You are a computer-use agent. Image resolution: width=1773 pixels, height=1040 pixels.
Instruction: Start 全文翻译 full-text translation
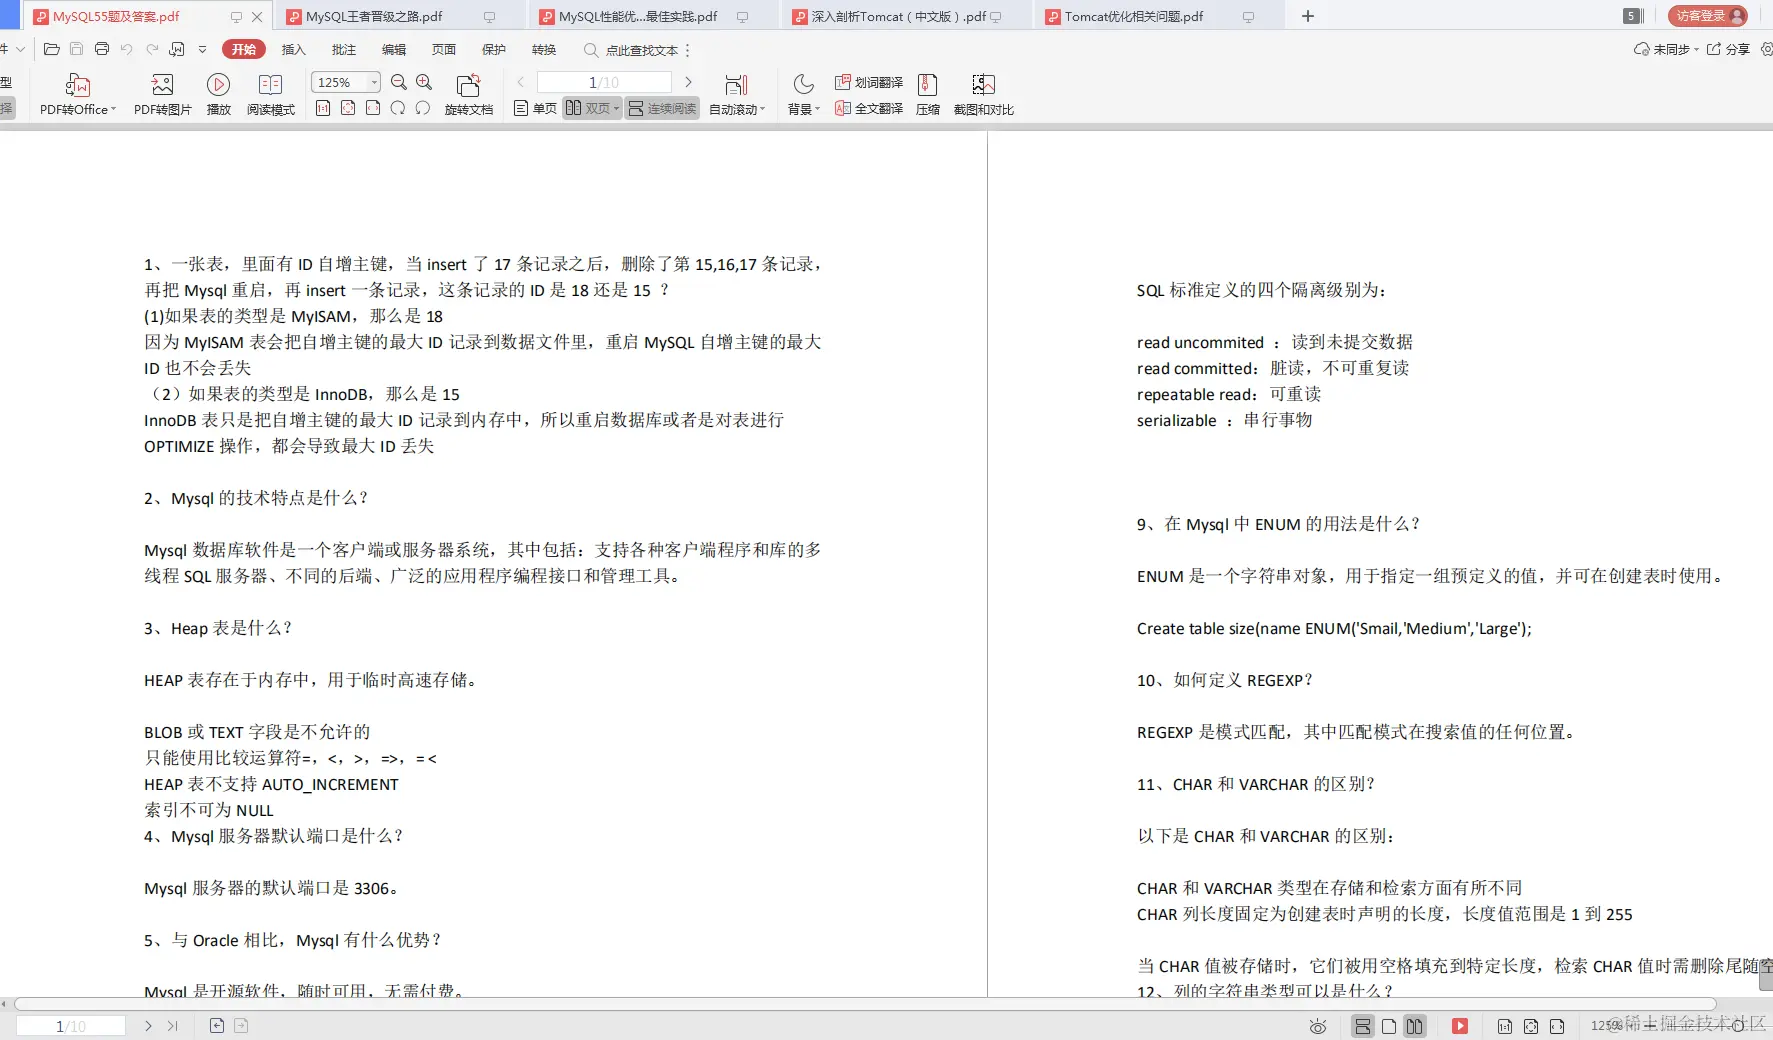coord(869,108)
